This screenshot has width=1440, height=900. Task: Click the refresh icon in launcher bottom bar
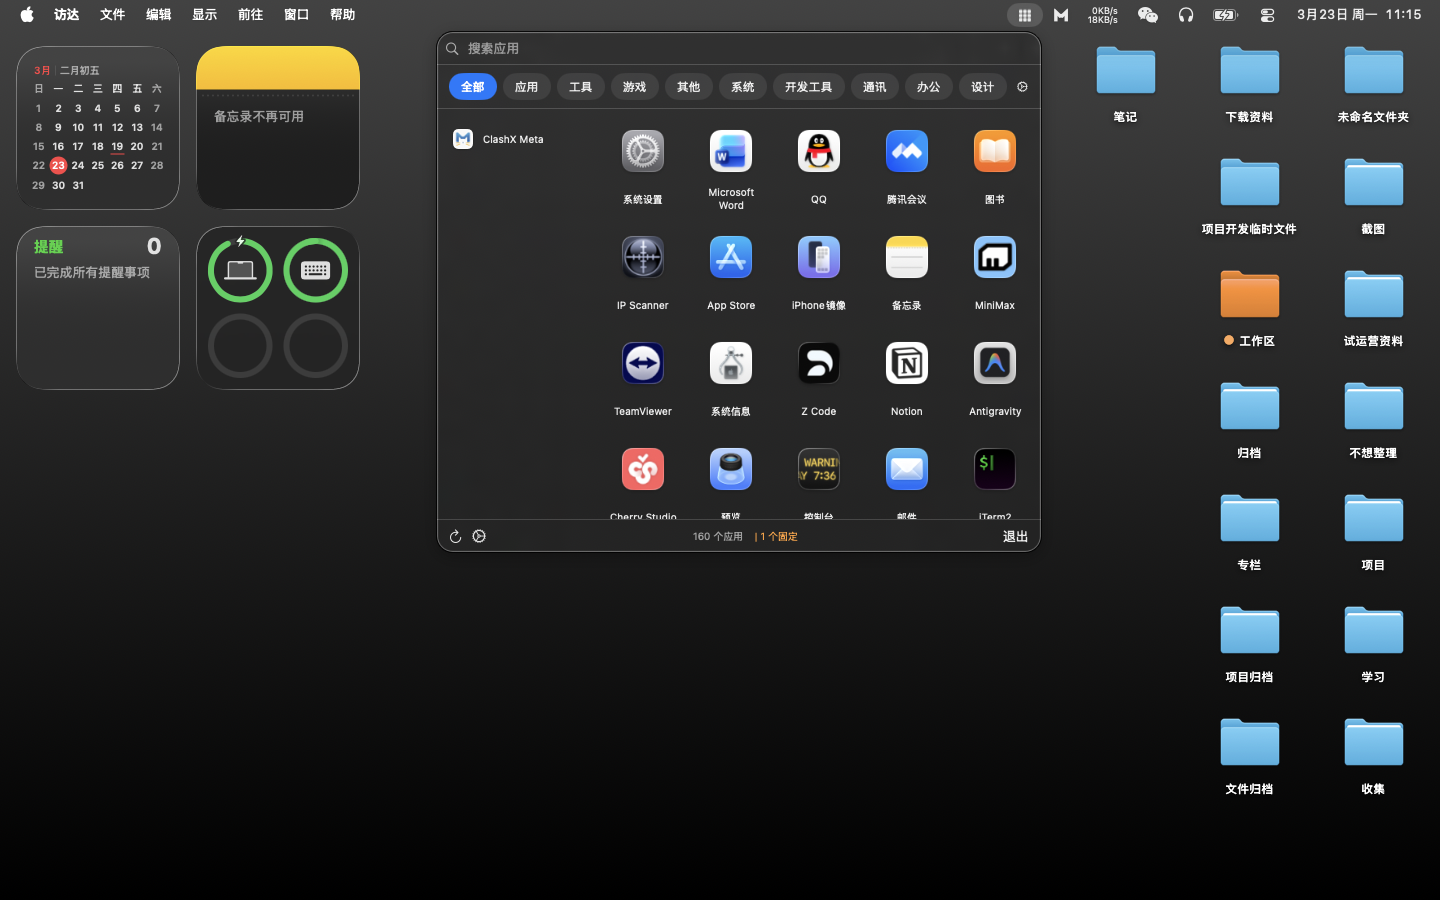click(455, 536)
